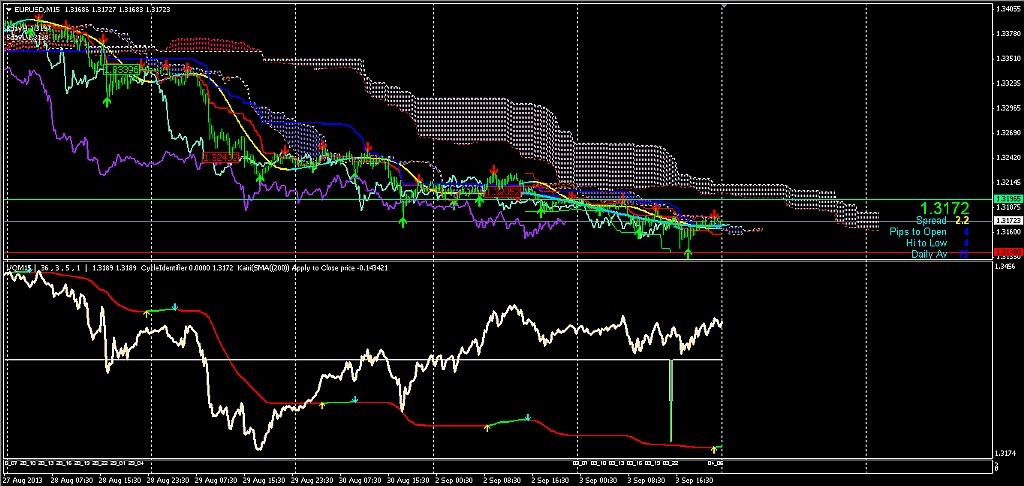
Task: Click the large green 1.3172 price display
Action: click(944, 208)
